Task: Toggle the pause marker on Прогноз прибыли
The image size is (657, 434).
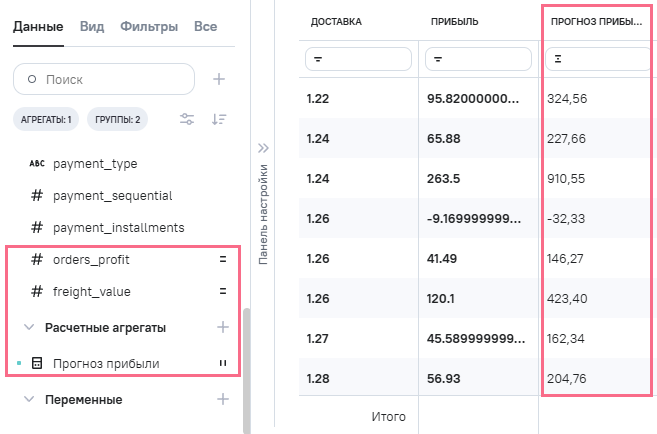Action: (223, 364)
